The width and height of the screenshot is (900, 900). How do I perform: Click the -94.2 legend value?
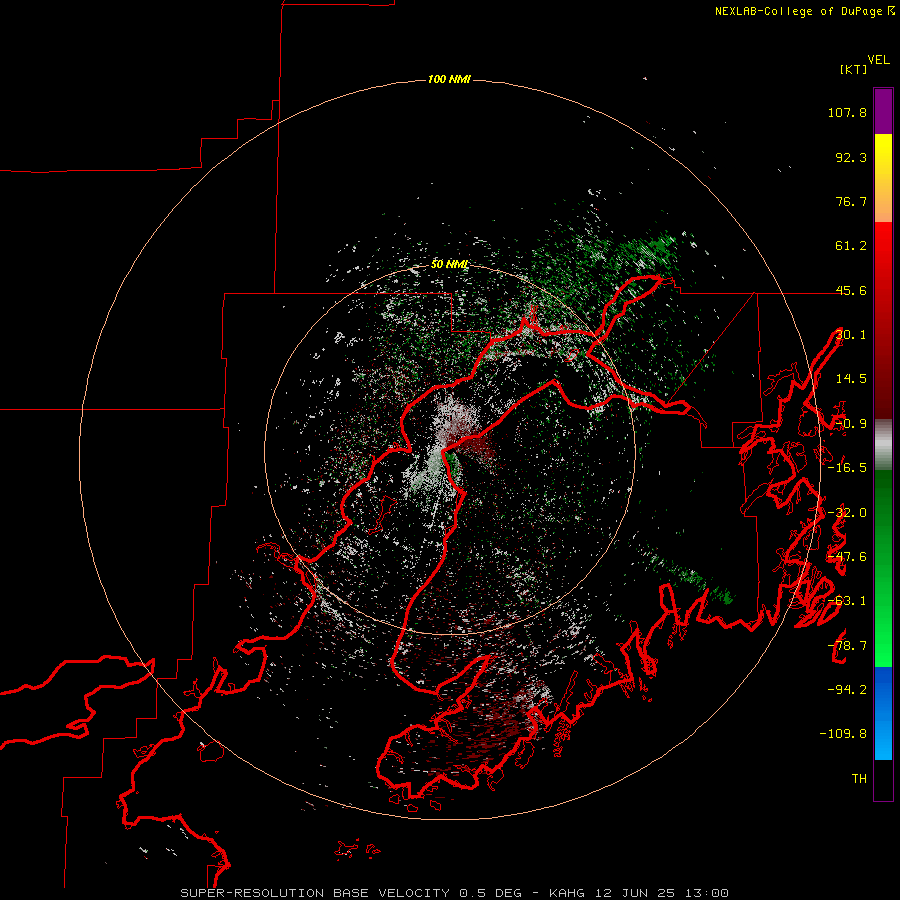(x=847, y=689)
